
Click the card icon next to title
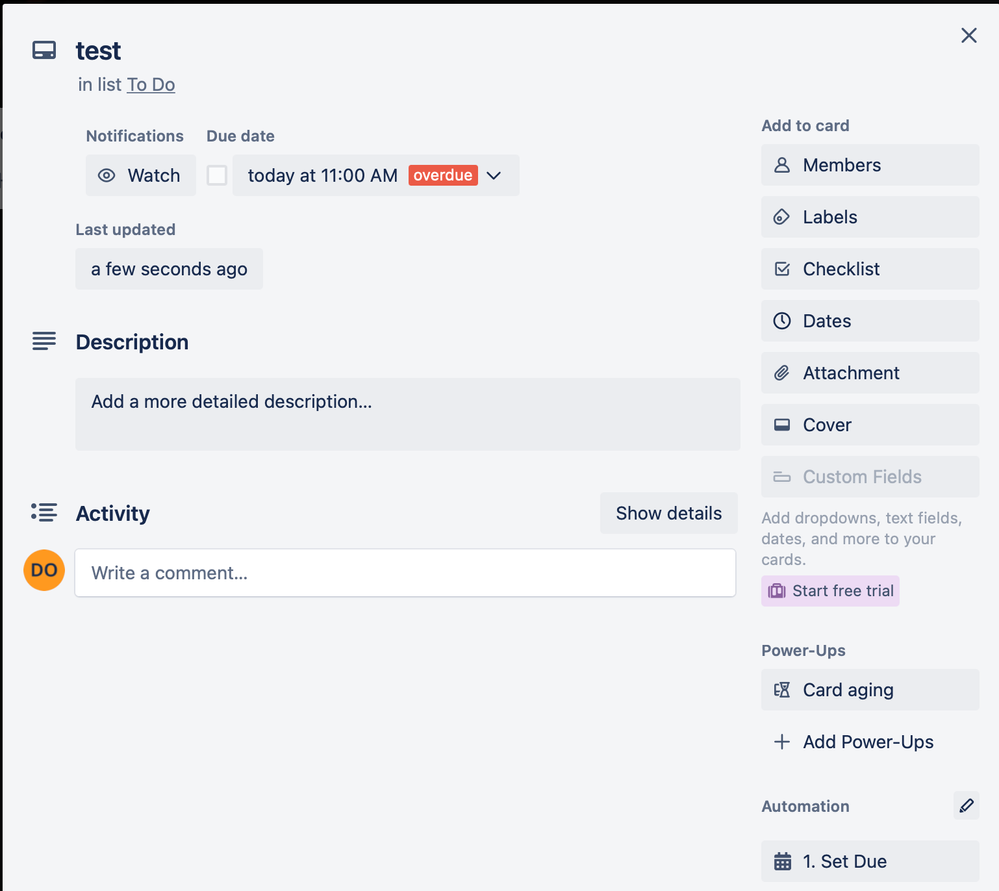pos(44,50)
